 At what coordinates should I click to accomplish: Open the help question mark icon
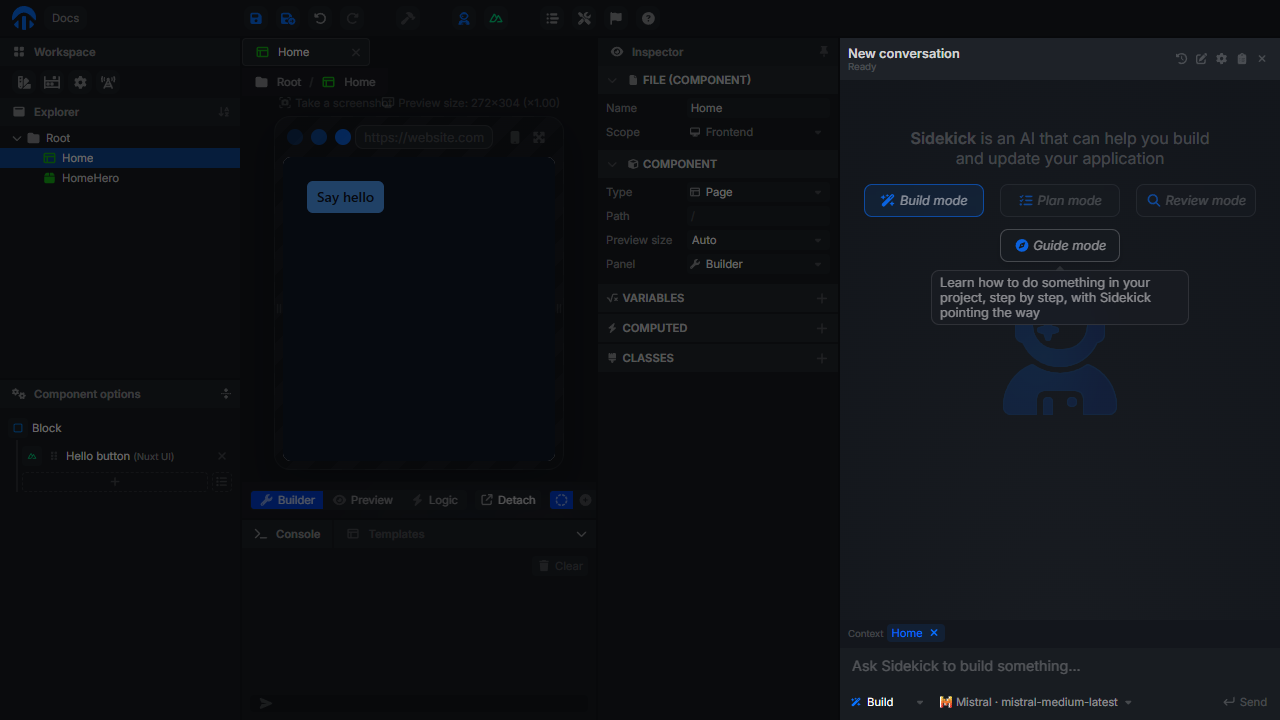[x=648, y=18]
